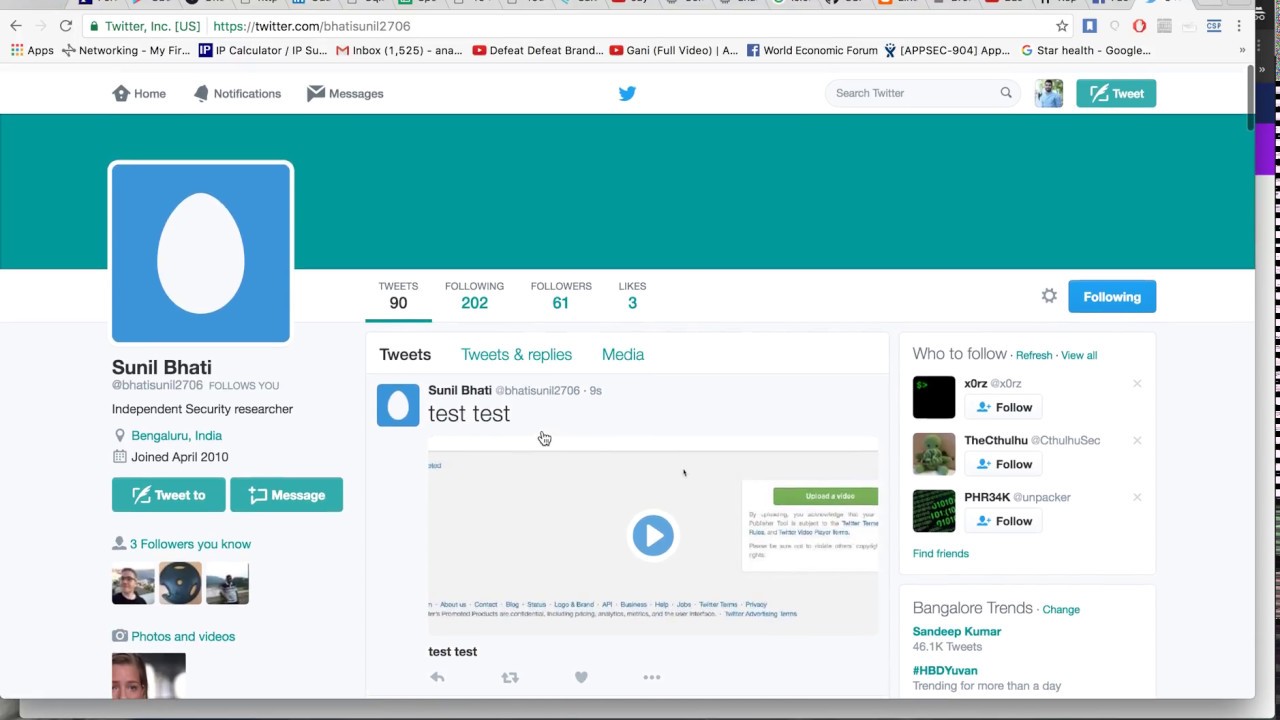Open the Chrome three-dot menu
The height and width of the screenshot is (720, 1280).
[x=1239, y=26]
